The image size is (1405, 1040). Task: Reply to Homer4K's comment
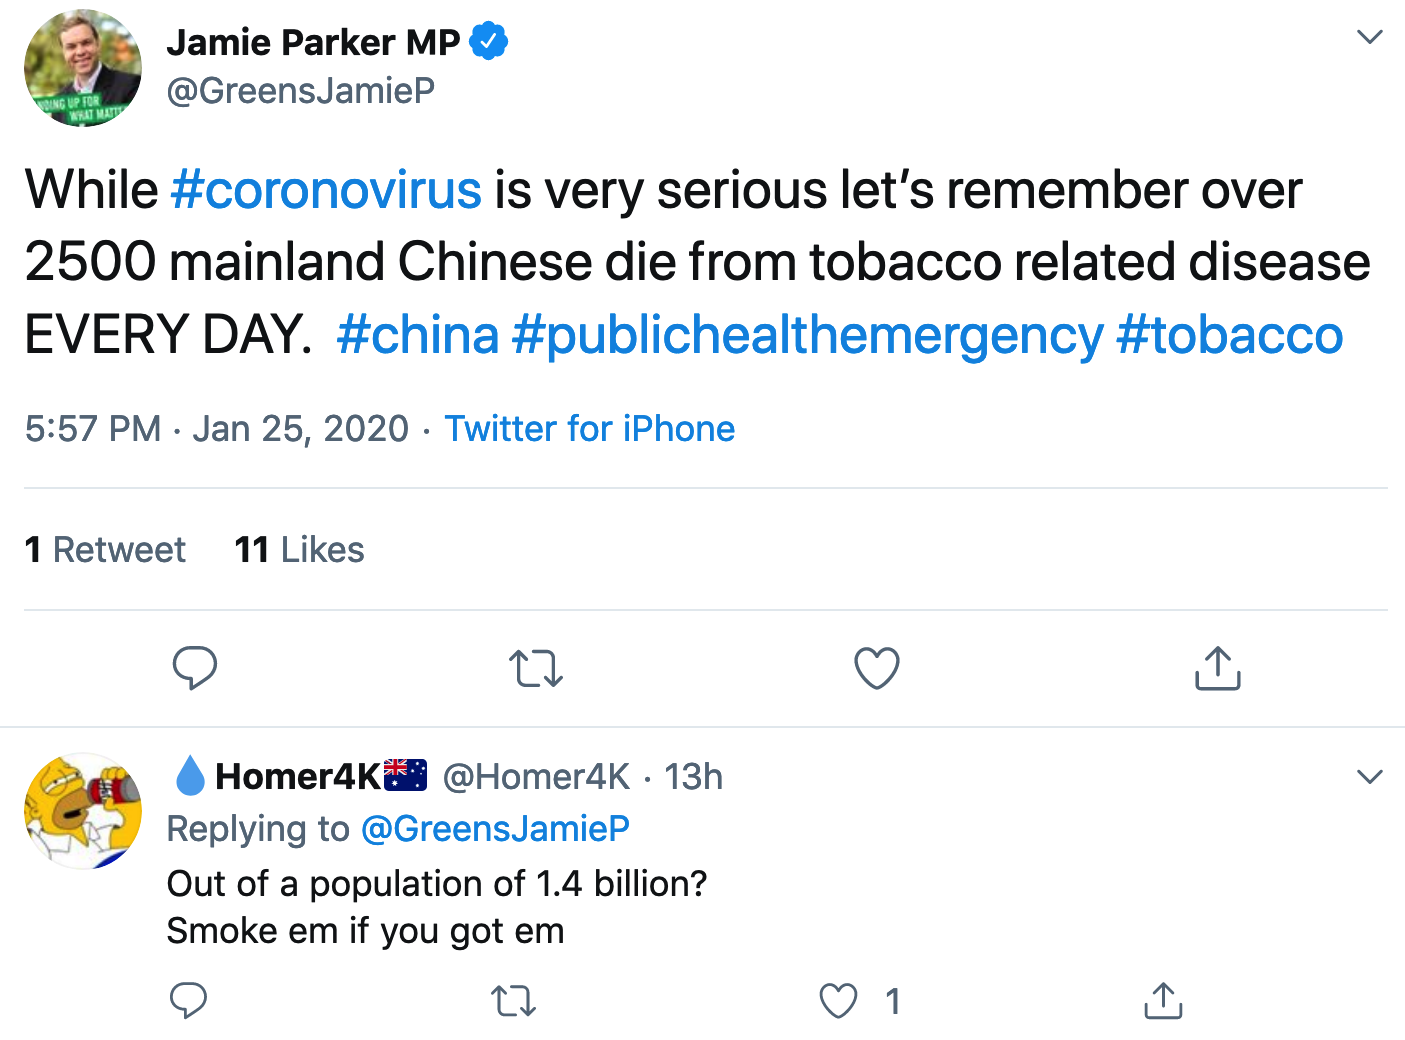point(188,1000)
